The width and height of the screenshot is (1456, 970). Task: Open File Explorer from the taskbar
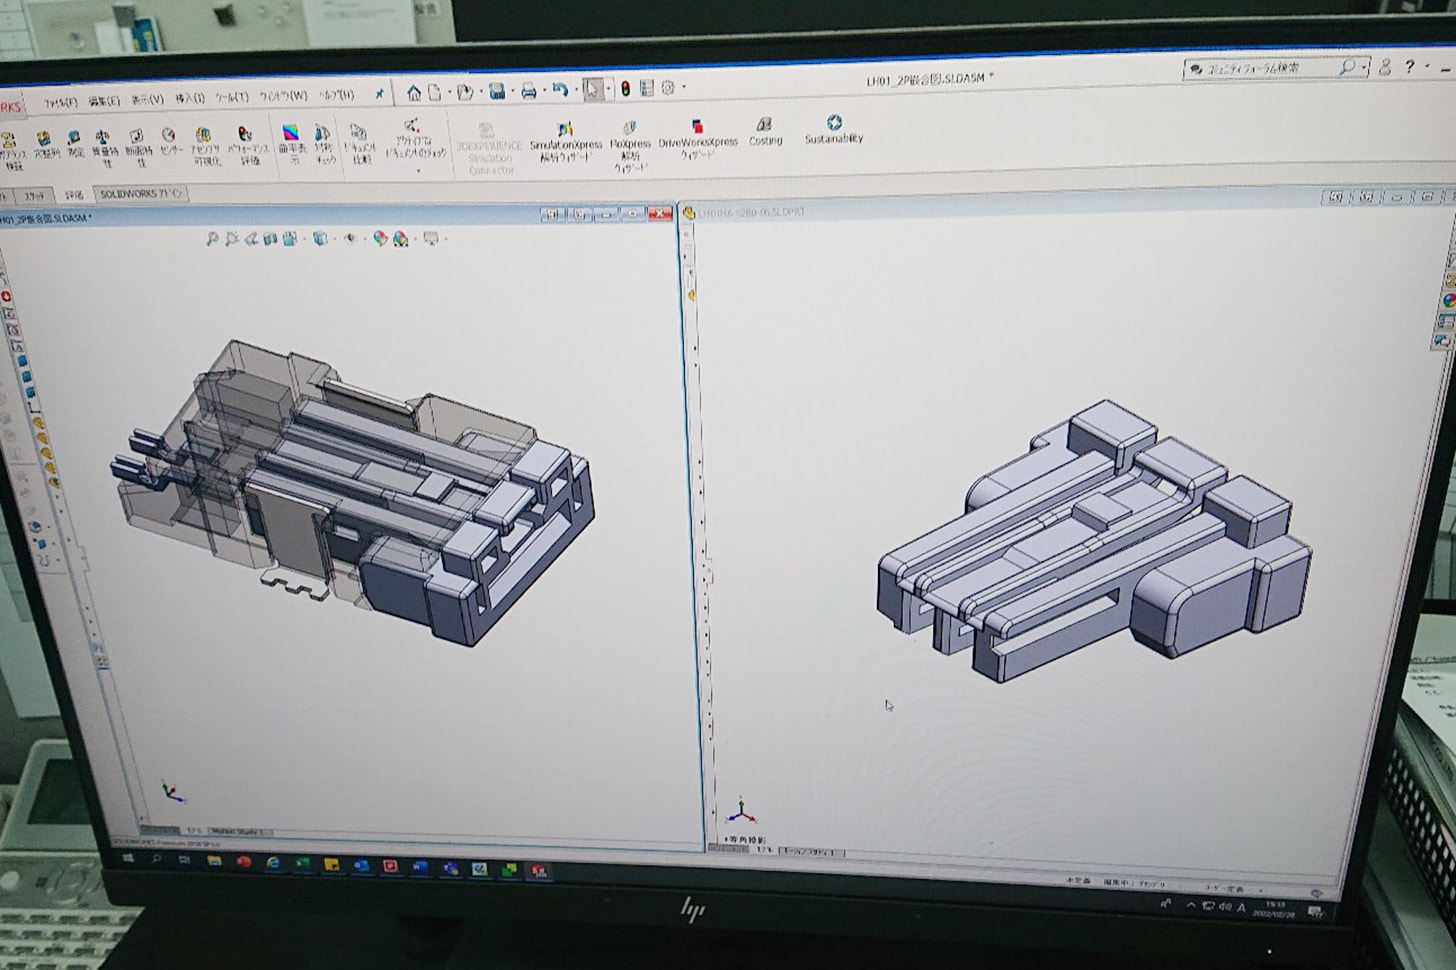(x=214, y=862)
